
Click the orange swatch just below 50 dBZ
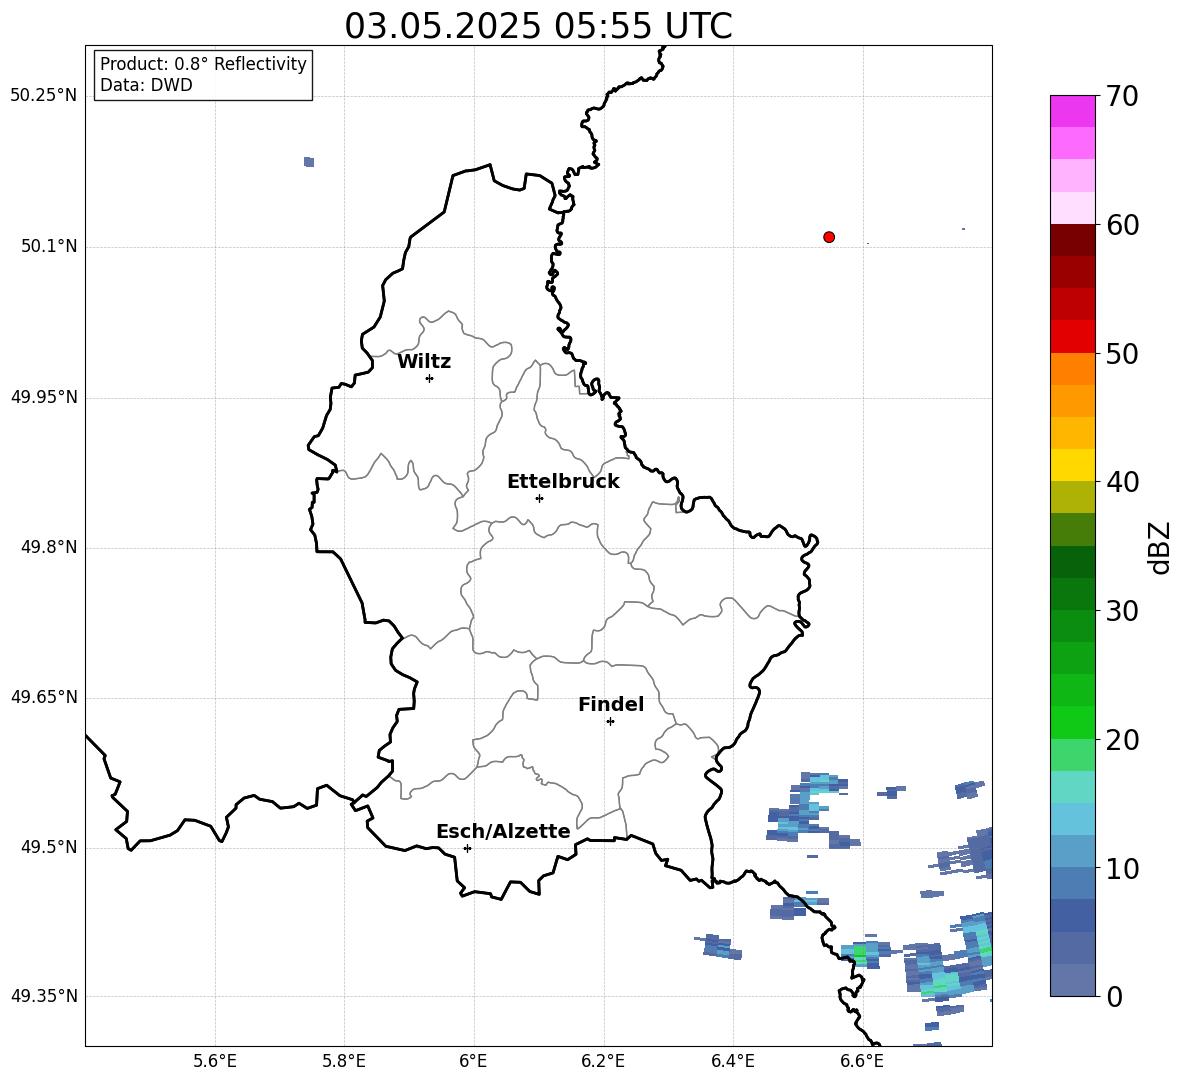pos(1072,369)
